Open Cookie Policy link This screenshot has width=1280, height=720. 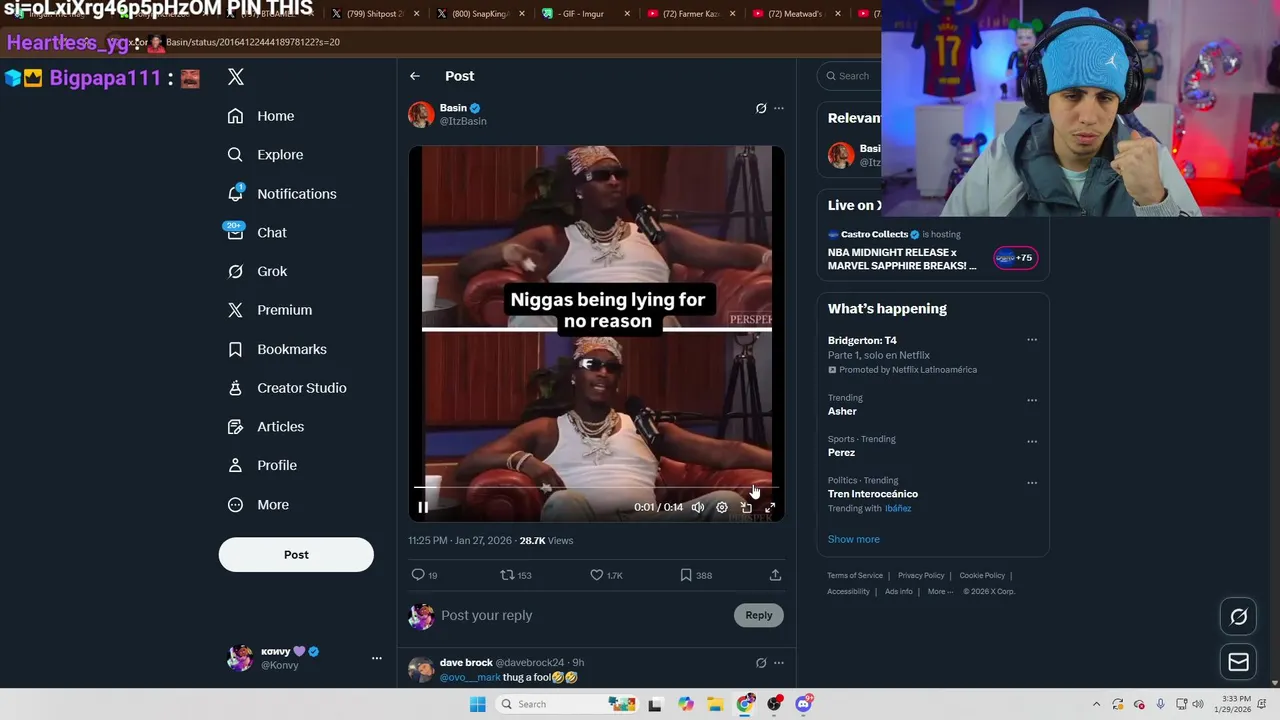[x=982, y=575]
